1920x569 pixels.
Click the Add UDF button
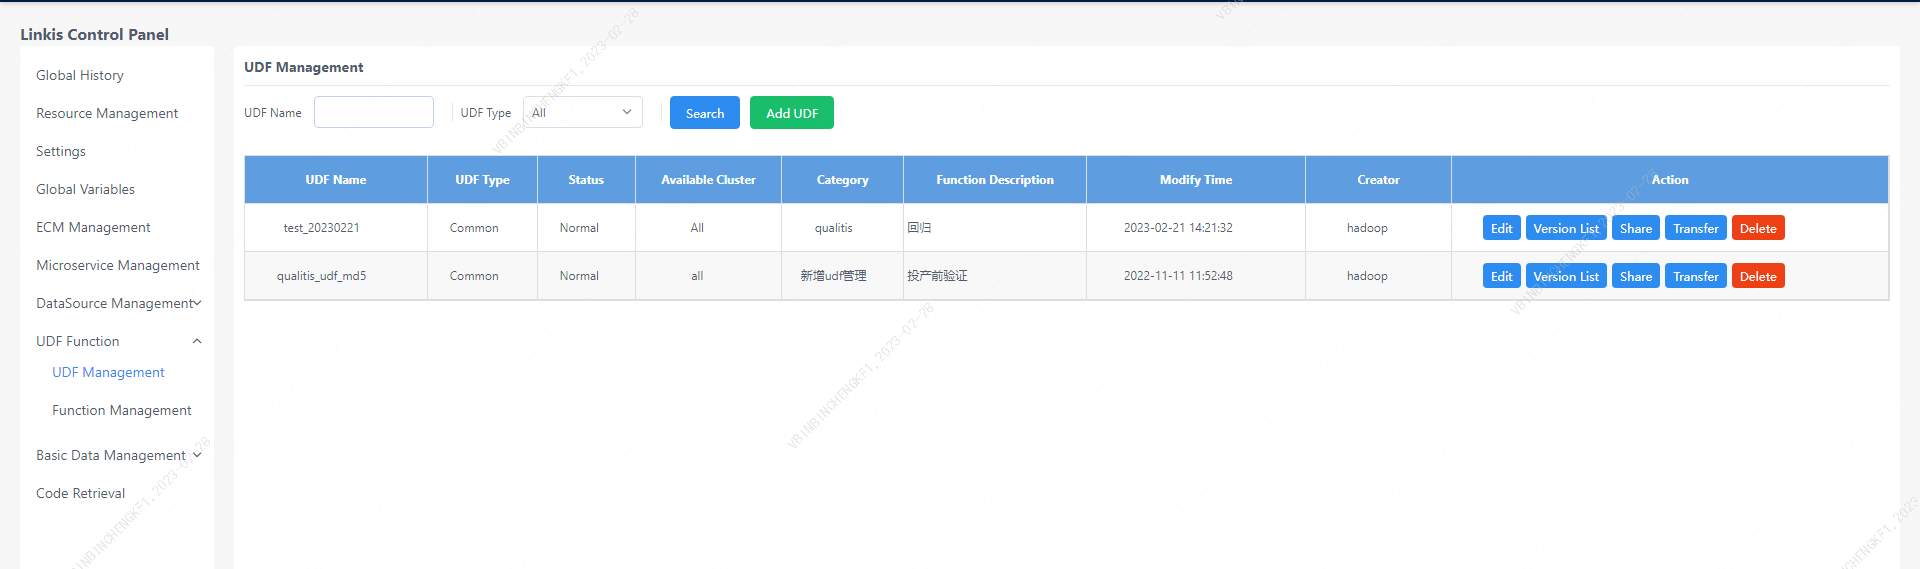click(x=791, y=113)
